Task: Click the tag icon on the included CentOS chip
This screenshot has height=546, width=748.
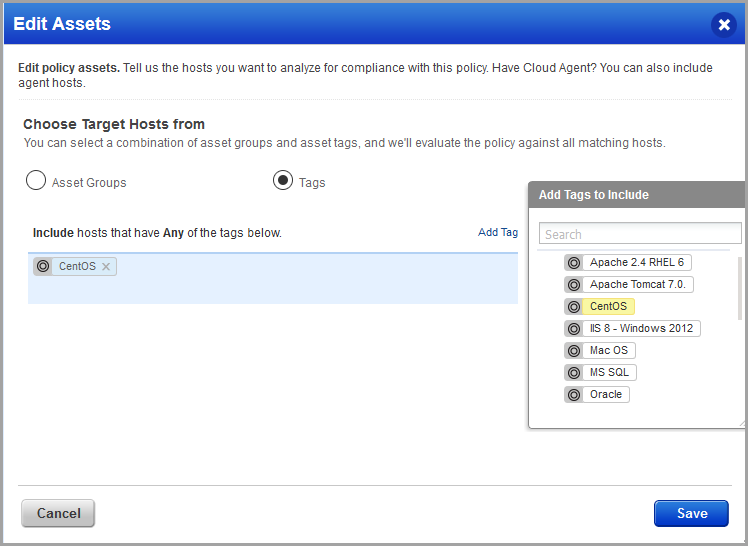Action: (x=43, y=266)
